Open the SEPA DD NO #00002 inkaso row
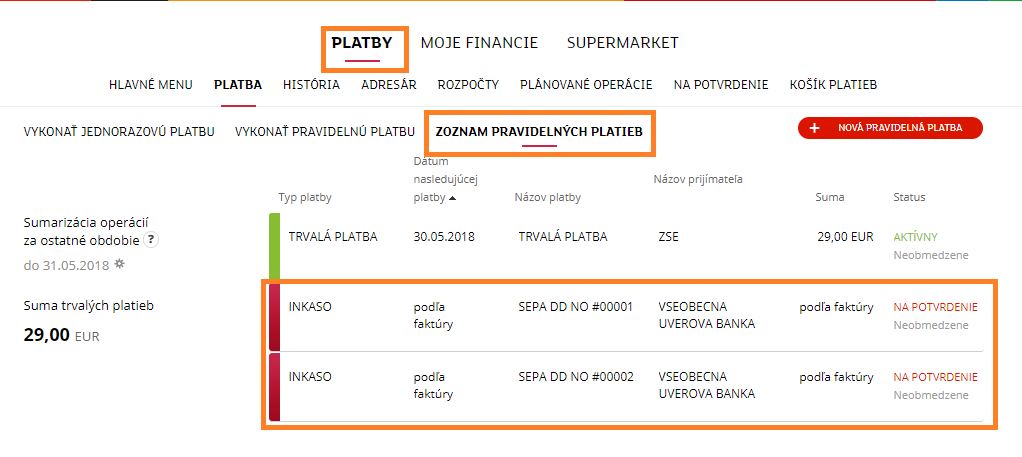The image size is (1022, 457). pos(626,387)
